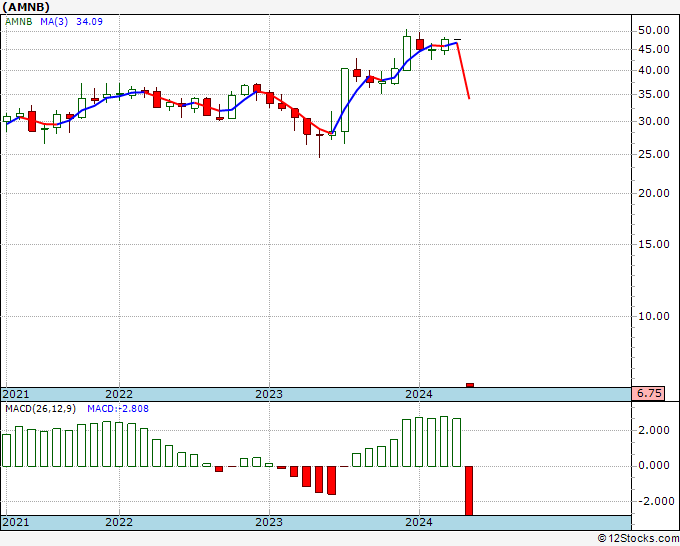
Task: Click the MA(3) legend label
Action: click(54, 22)
